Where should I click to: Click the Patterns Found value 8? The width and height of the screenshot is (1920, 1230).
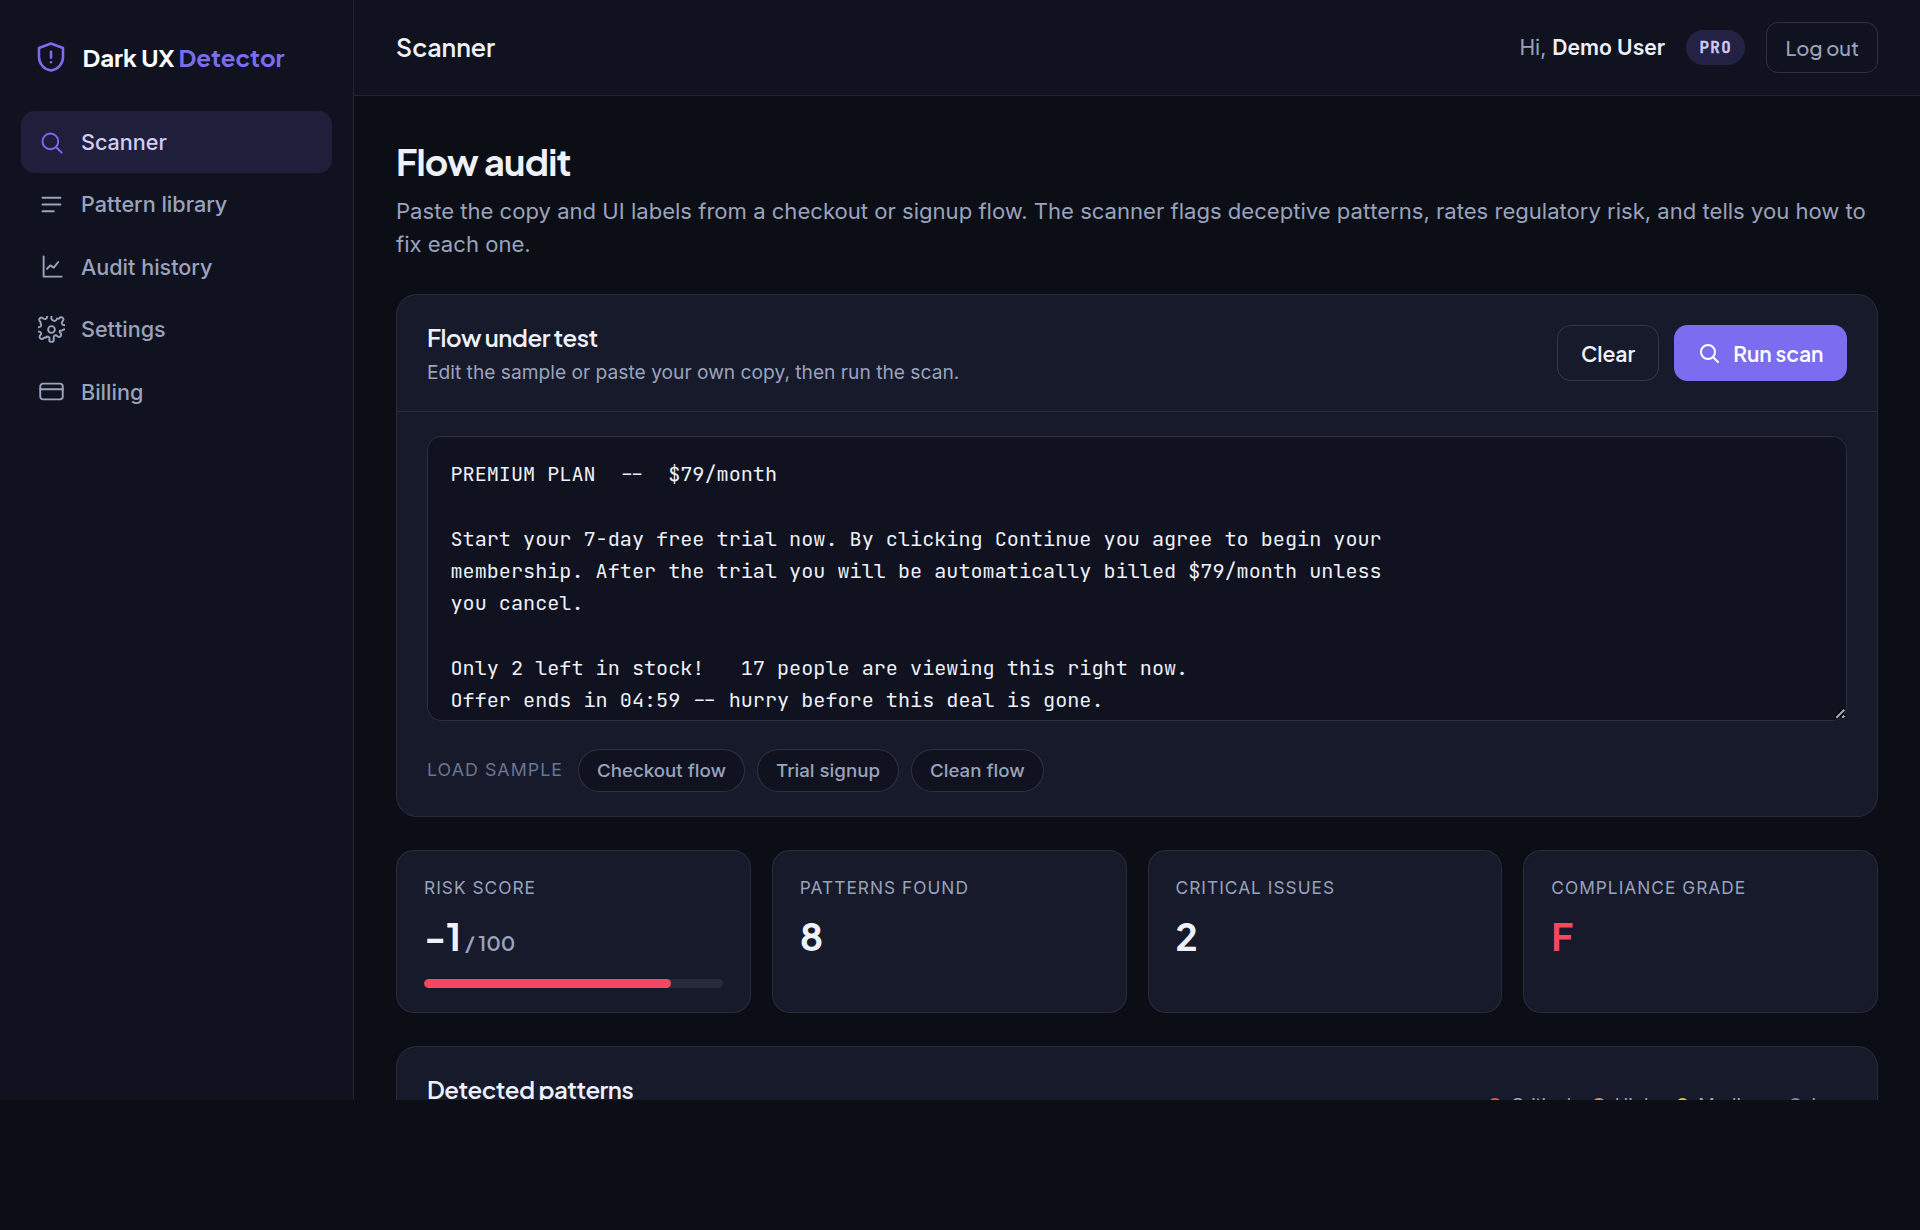coord(811,937)
